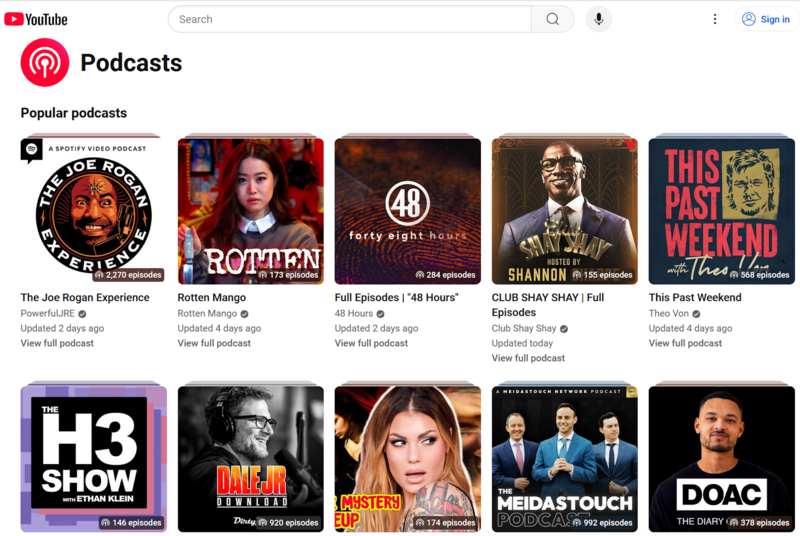Click The Joe Rogan Experience title
Image resolution: width=800 pixels, height=536 pixels.
[x=85, y=297]
